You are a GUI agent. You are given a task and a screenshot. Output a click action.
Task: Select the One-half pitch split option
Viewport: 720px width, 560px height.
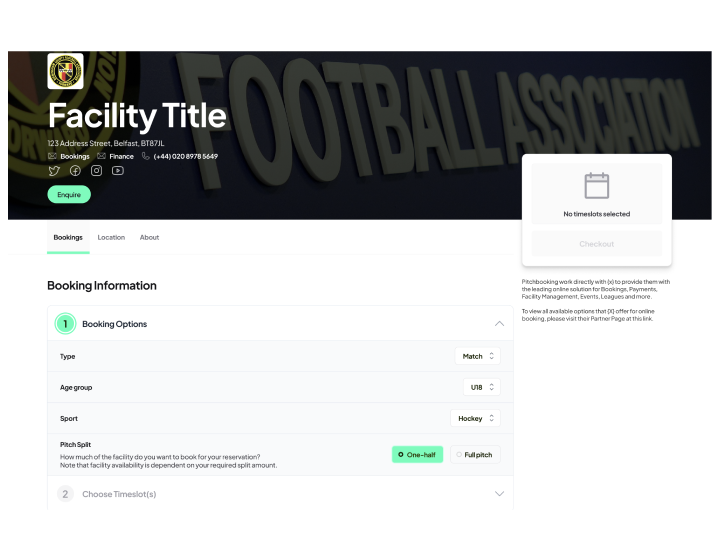[x=417, y=454]
